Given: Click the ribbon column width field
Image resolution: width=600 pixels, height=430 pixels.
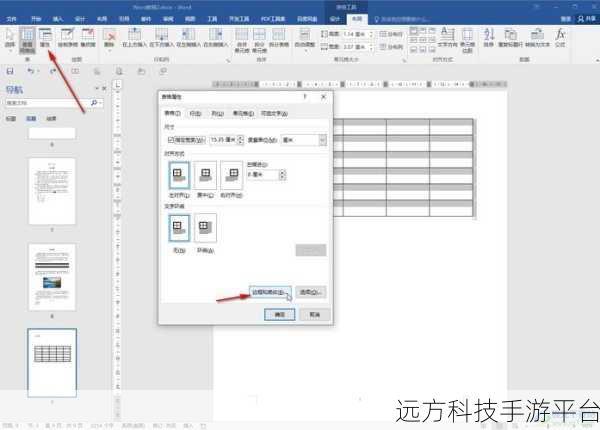Looking at the screenshot, I should 356,47.
